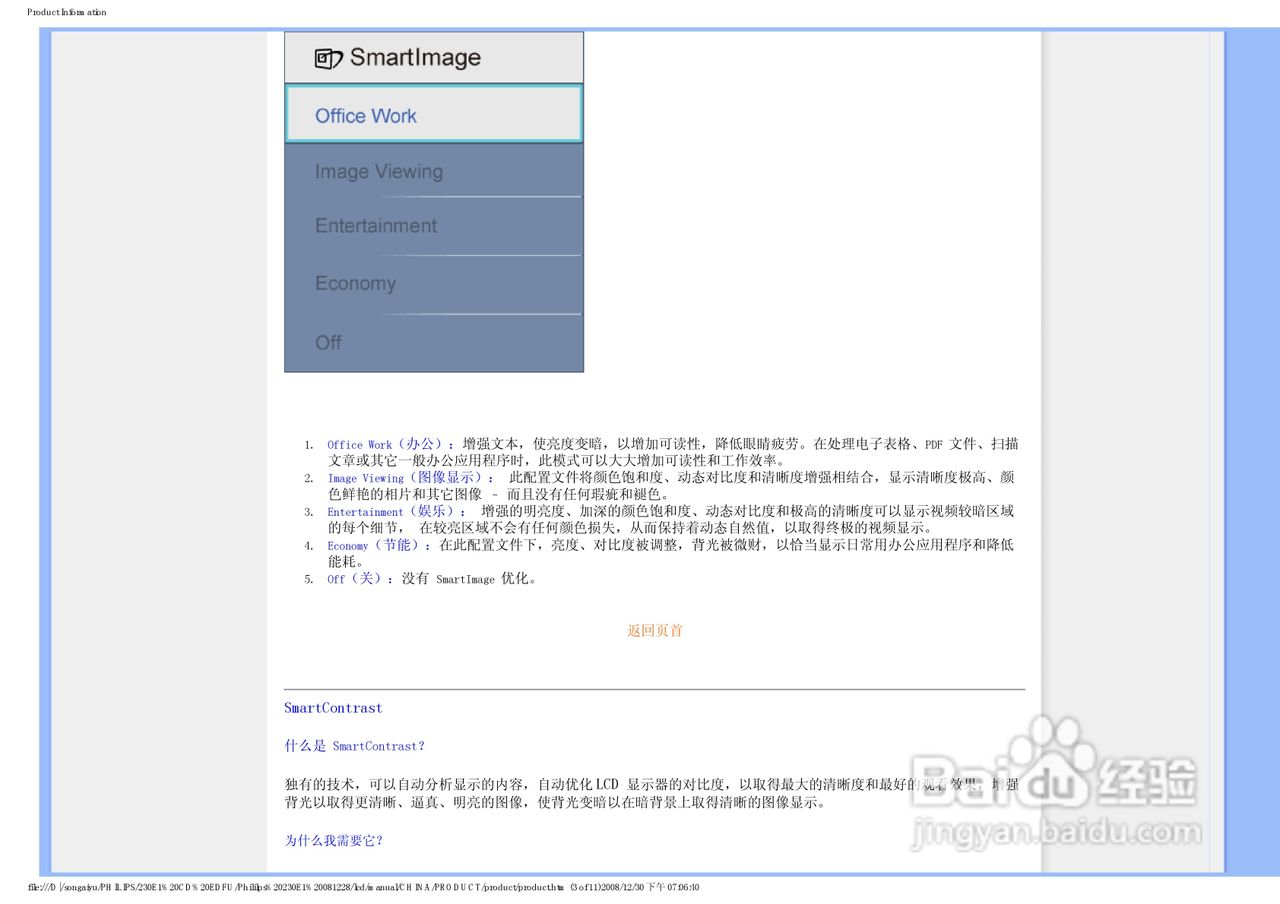Click the 什么是 SmartContrast? heading
Viewport: 1280px width, 904px height.
coord(354,746)
